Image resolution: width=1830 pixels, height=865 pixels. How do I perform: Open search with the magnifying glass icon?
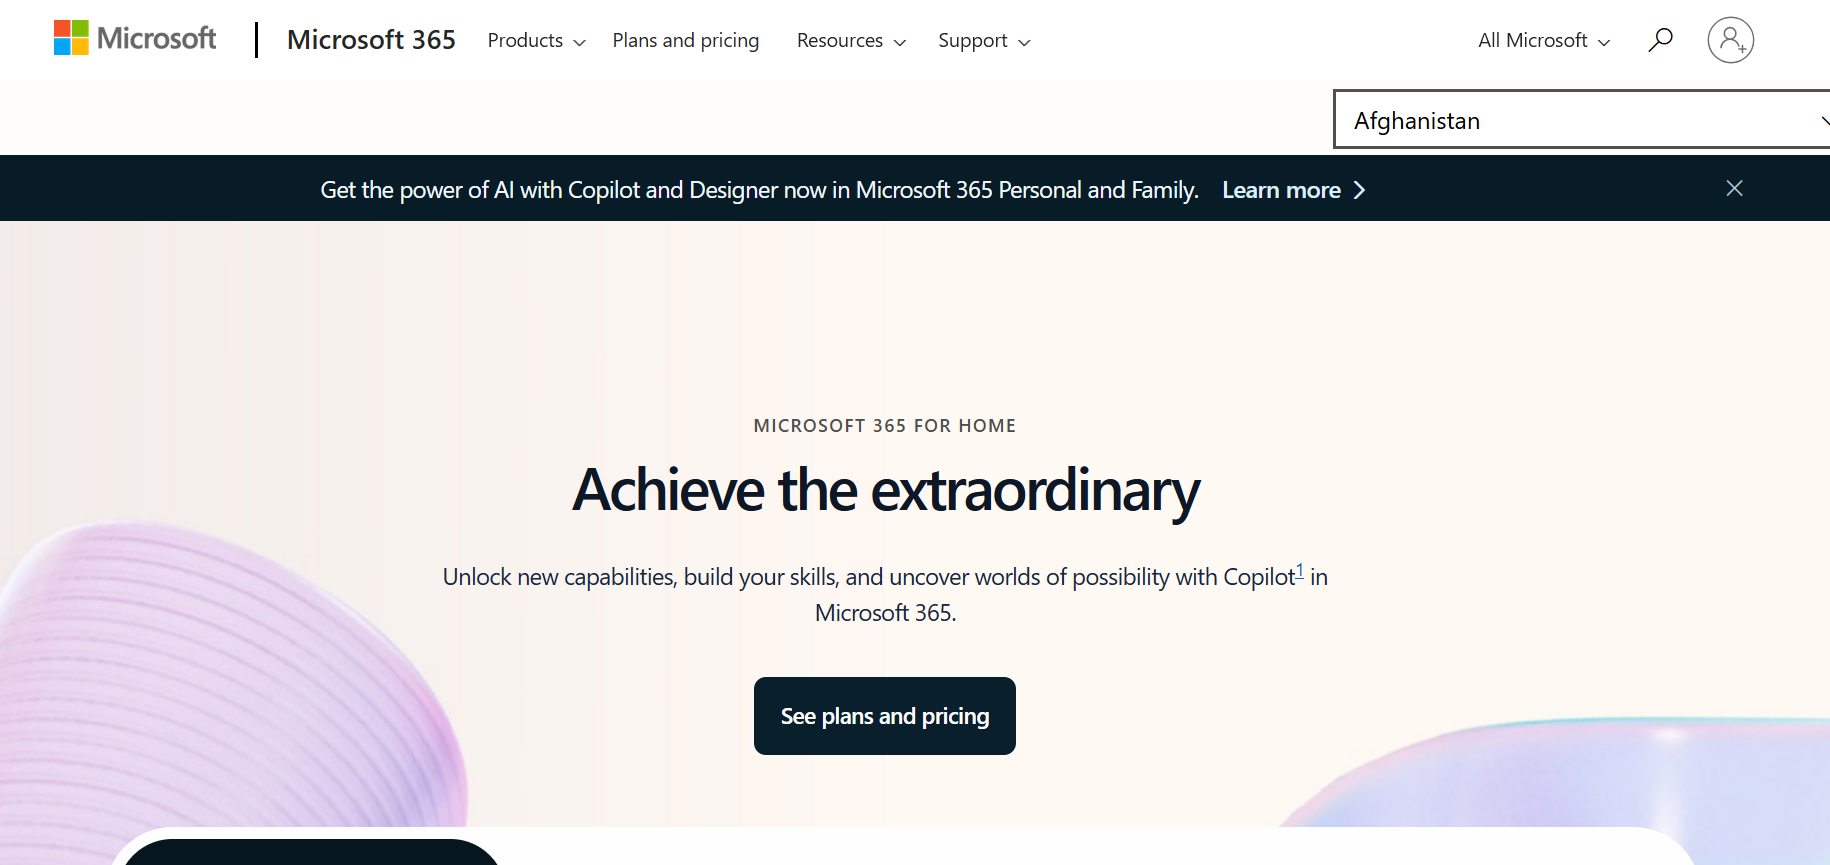(1660, 40)
